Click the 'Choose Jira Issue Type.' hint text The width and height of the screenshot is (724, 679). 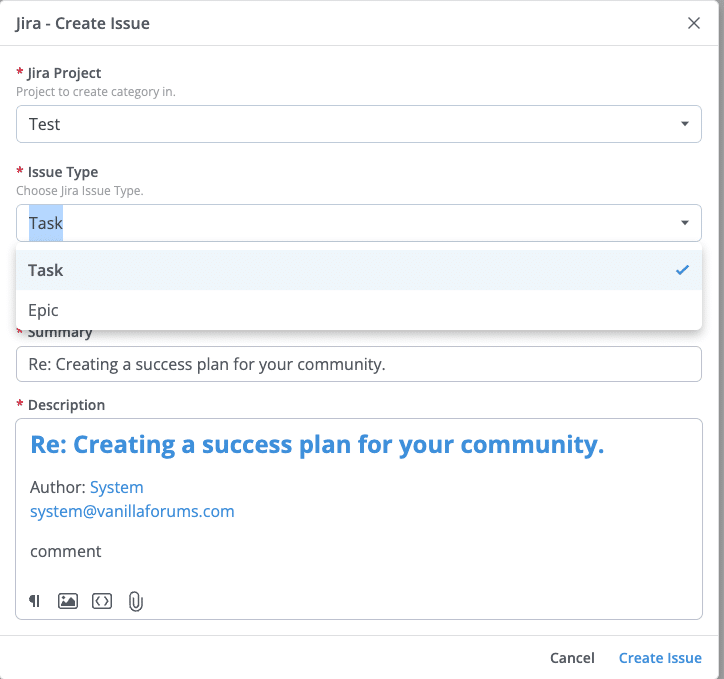[80, 191]
